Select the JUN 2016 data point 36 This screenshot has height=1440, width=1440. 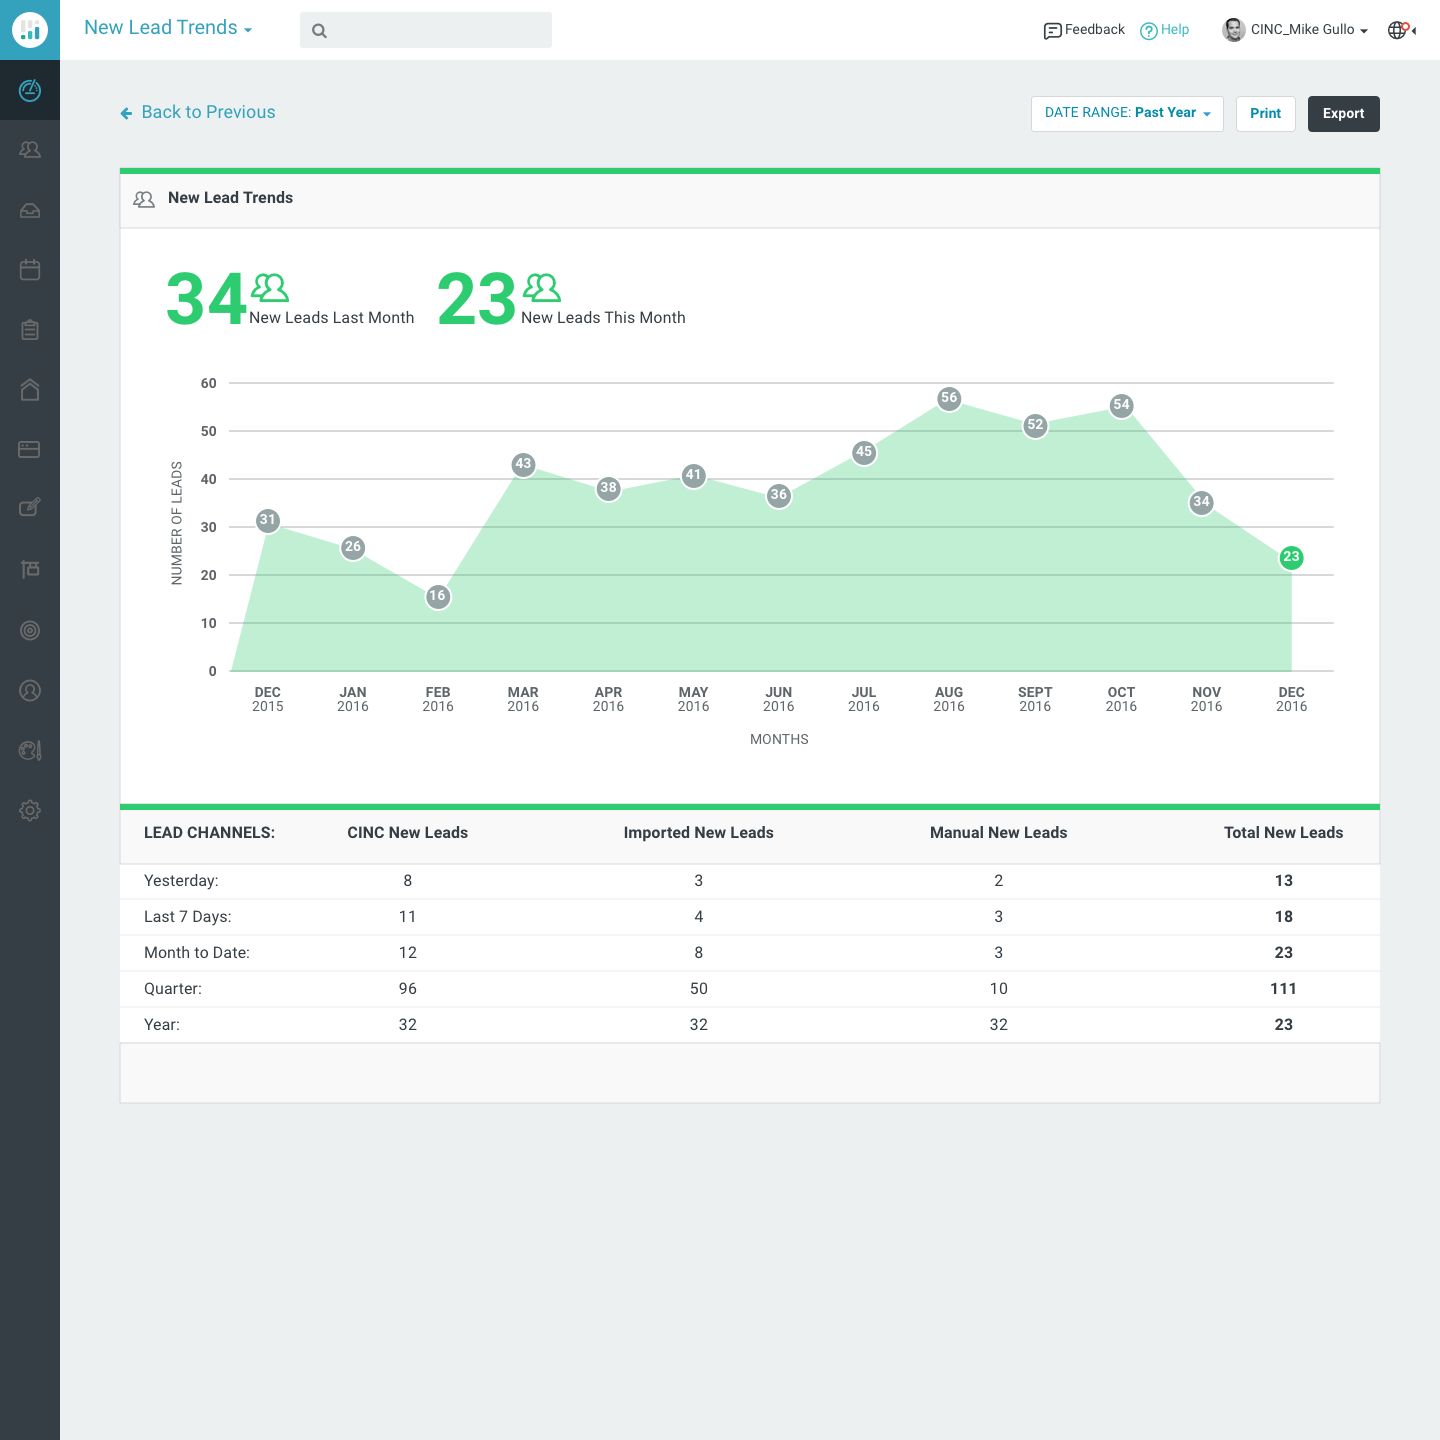[779, 495]
